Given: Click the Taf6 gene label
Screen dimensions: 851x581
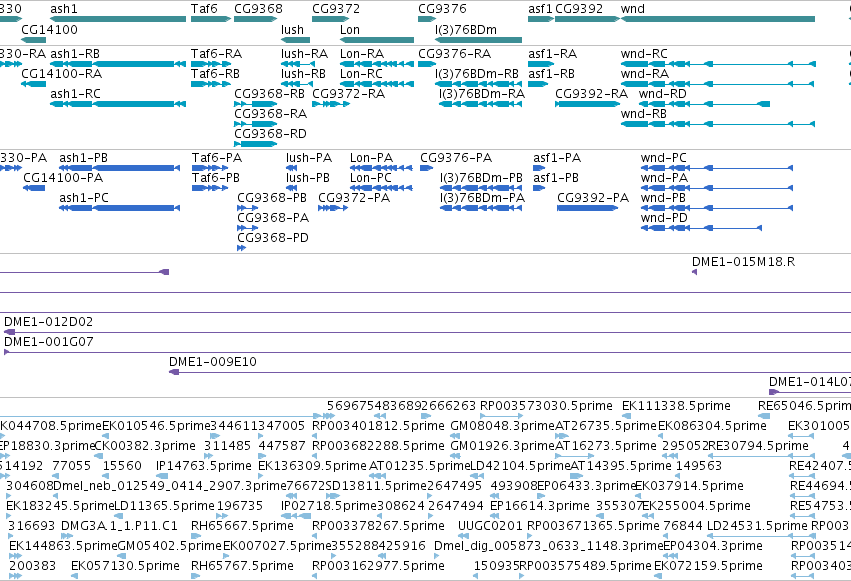Looking at the screenshot, I should coord(204,9).
